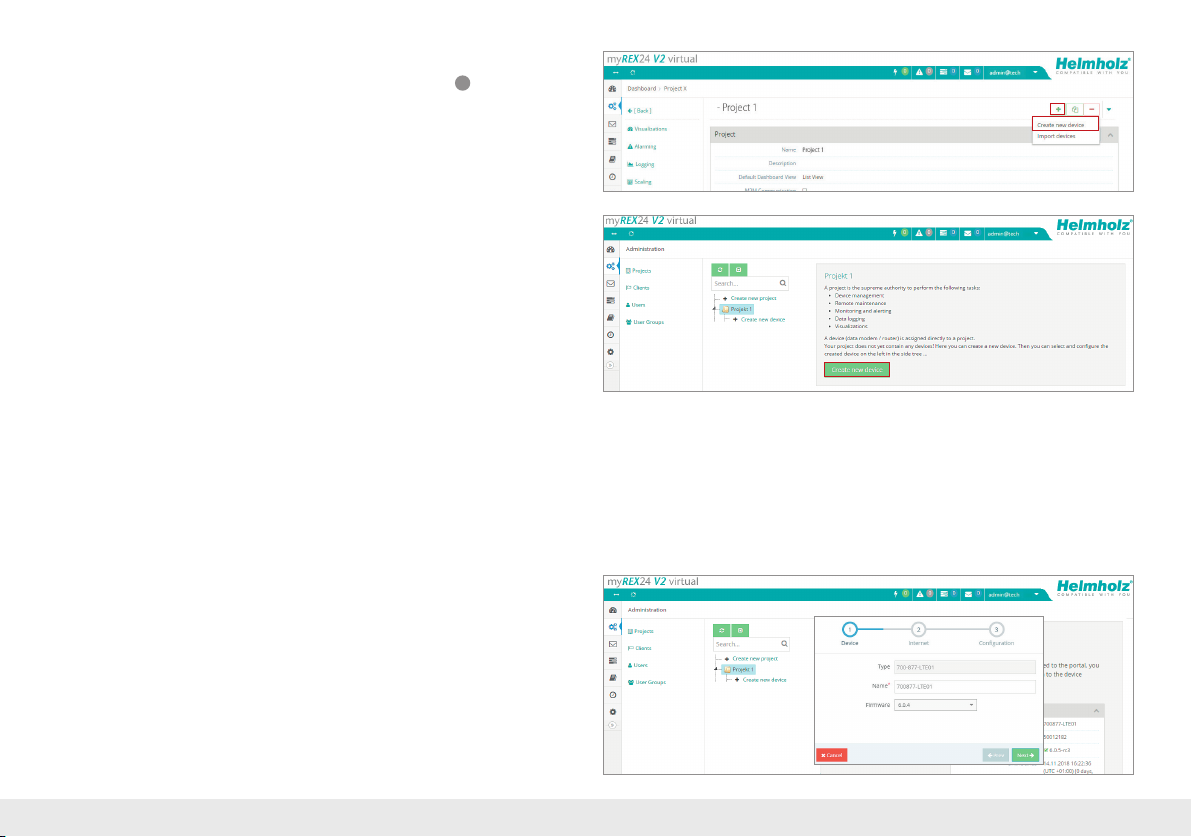1192x837 pixels.
Task: Click the red Cancel button in the wizard
Action: (x=832, y=755)
